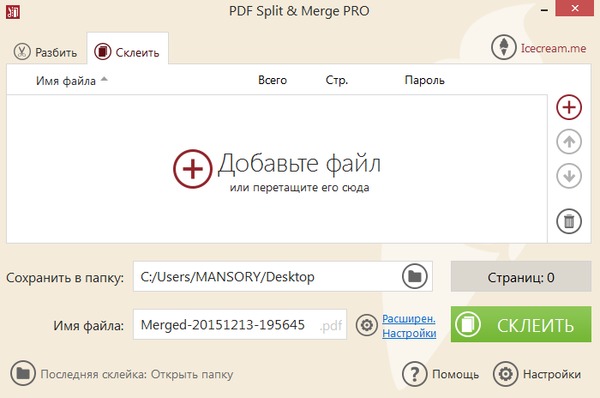Image resolution: width=600 pixels, height=398 pixels.
Task: Click the trash can delete icon
Action: (569, 221)
